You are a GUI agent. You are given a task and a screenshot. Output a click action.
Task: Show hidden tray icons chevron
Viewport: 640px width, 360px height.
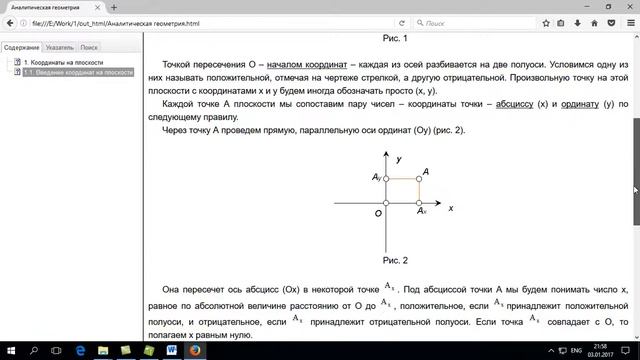551,351
